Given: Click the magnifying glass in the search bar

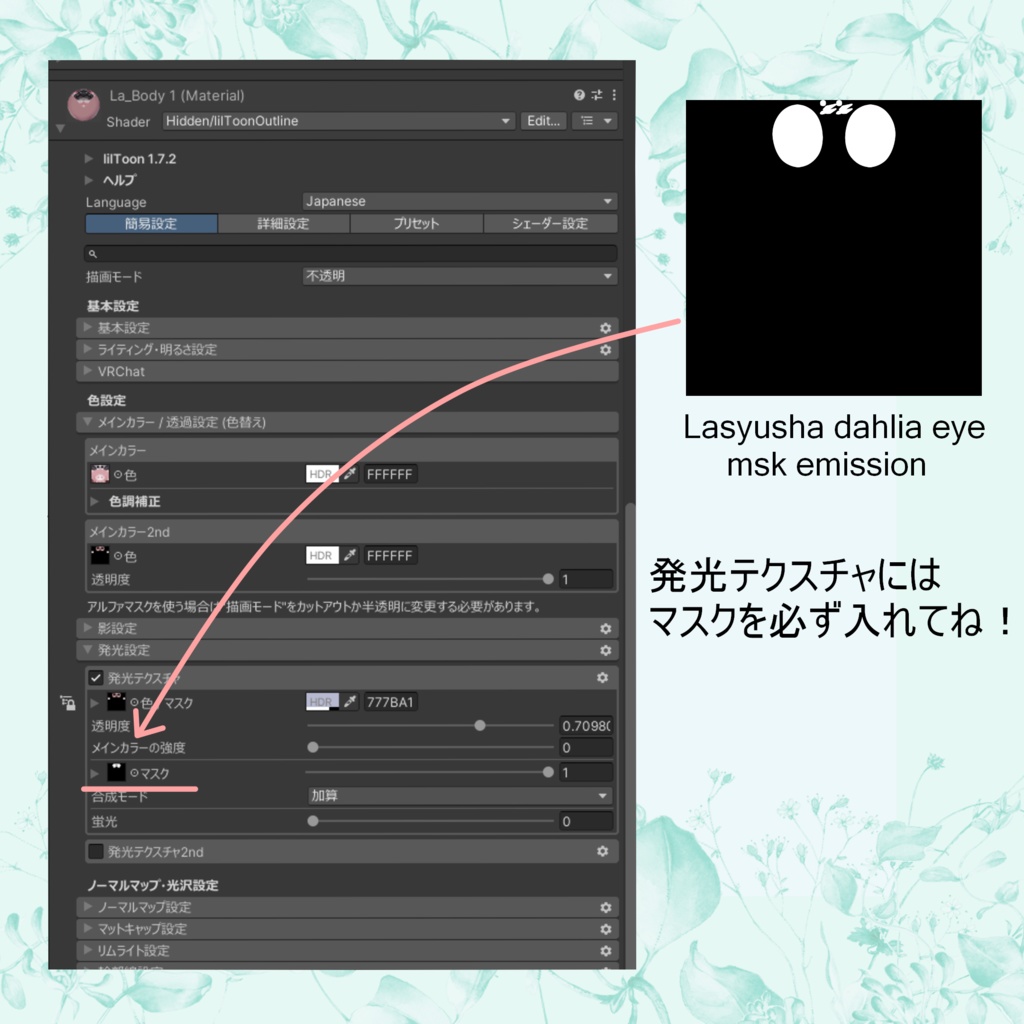Looking at the screenshot, I should 95,253.
